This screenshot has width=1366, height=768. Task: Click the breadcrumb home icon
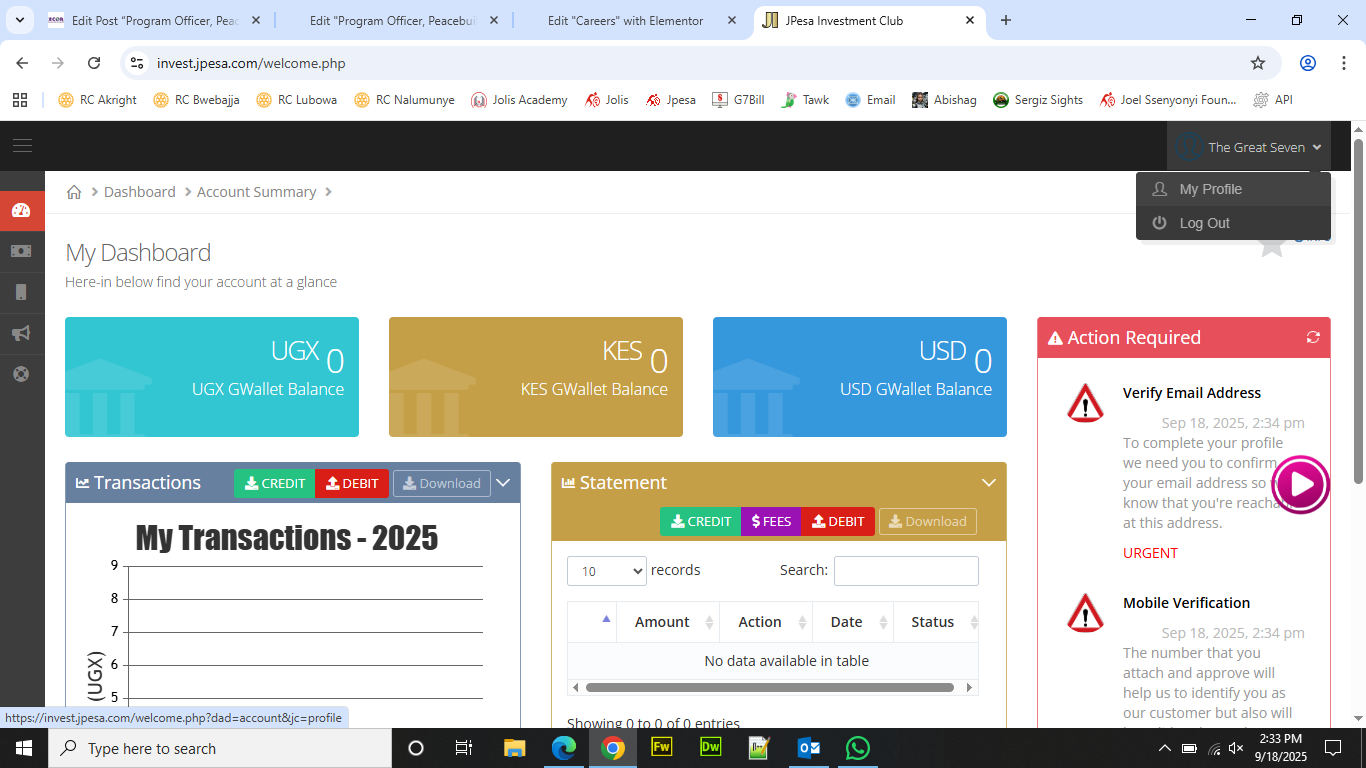74,192
